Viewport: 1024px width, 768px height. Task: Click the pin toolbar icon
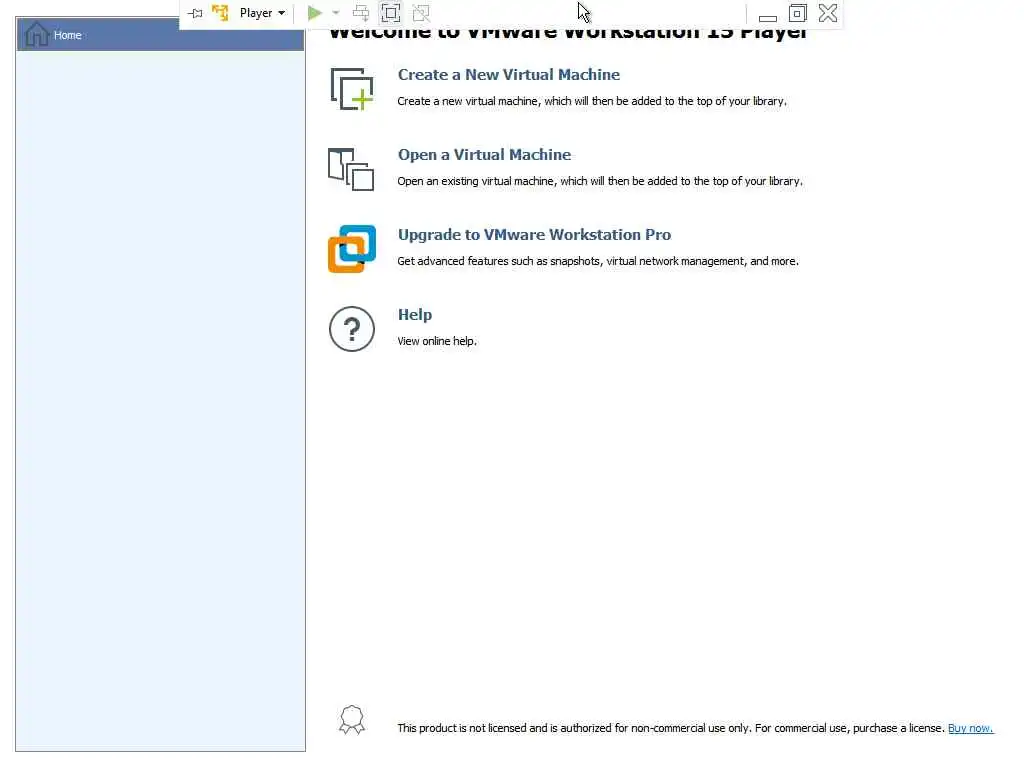coord(195,13)
